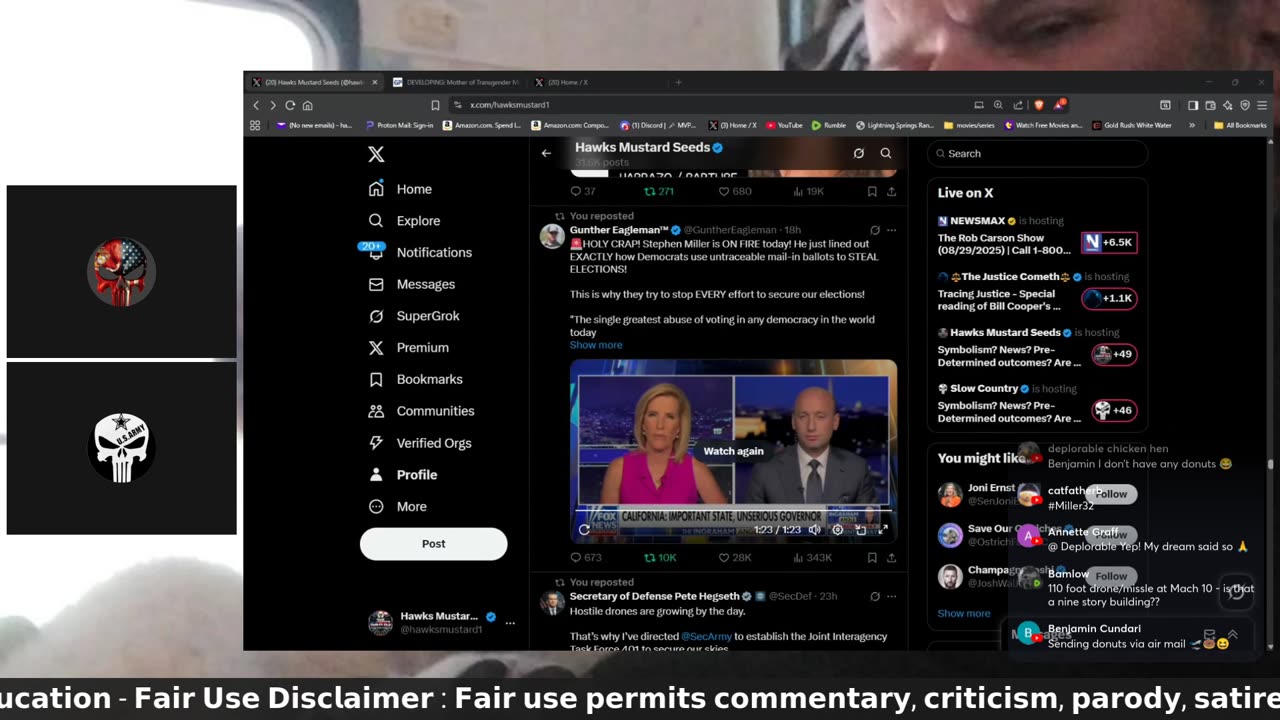Open a new browser tab

678,82
